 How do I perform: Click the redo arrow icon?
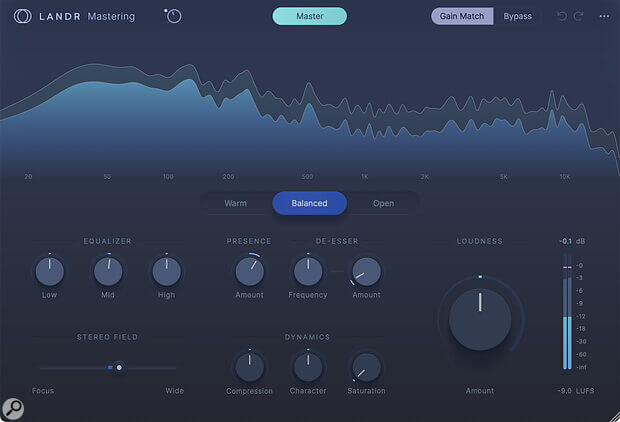[578, 16]
